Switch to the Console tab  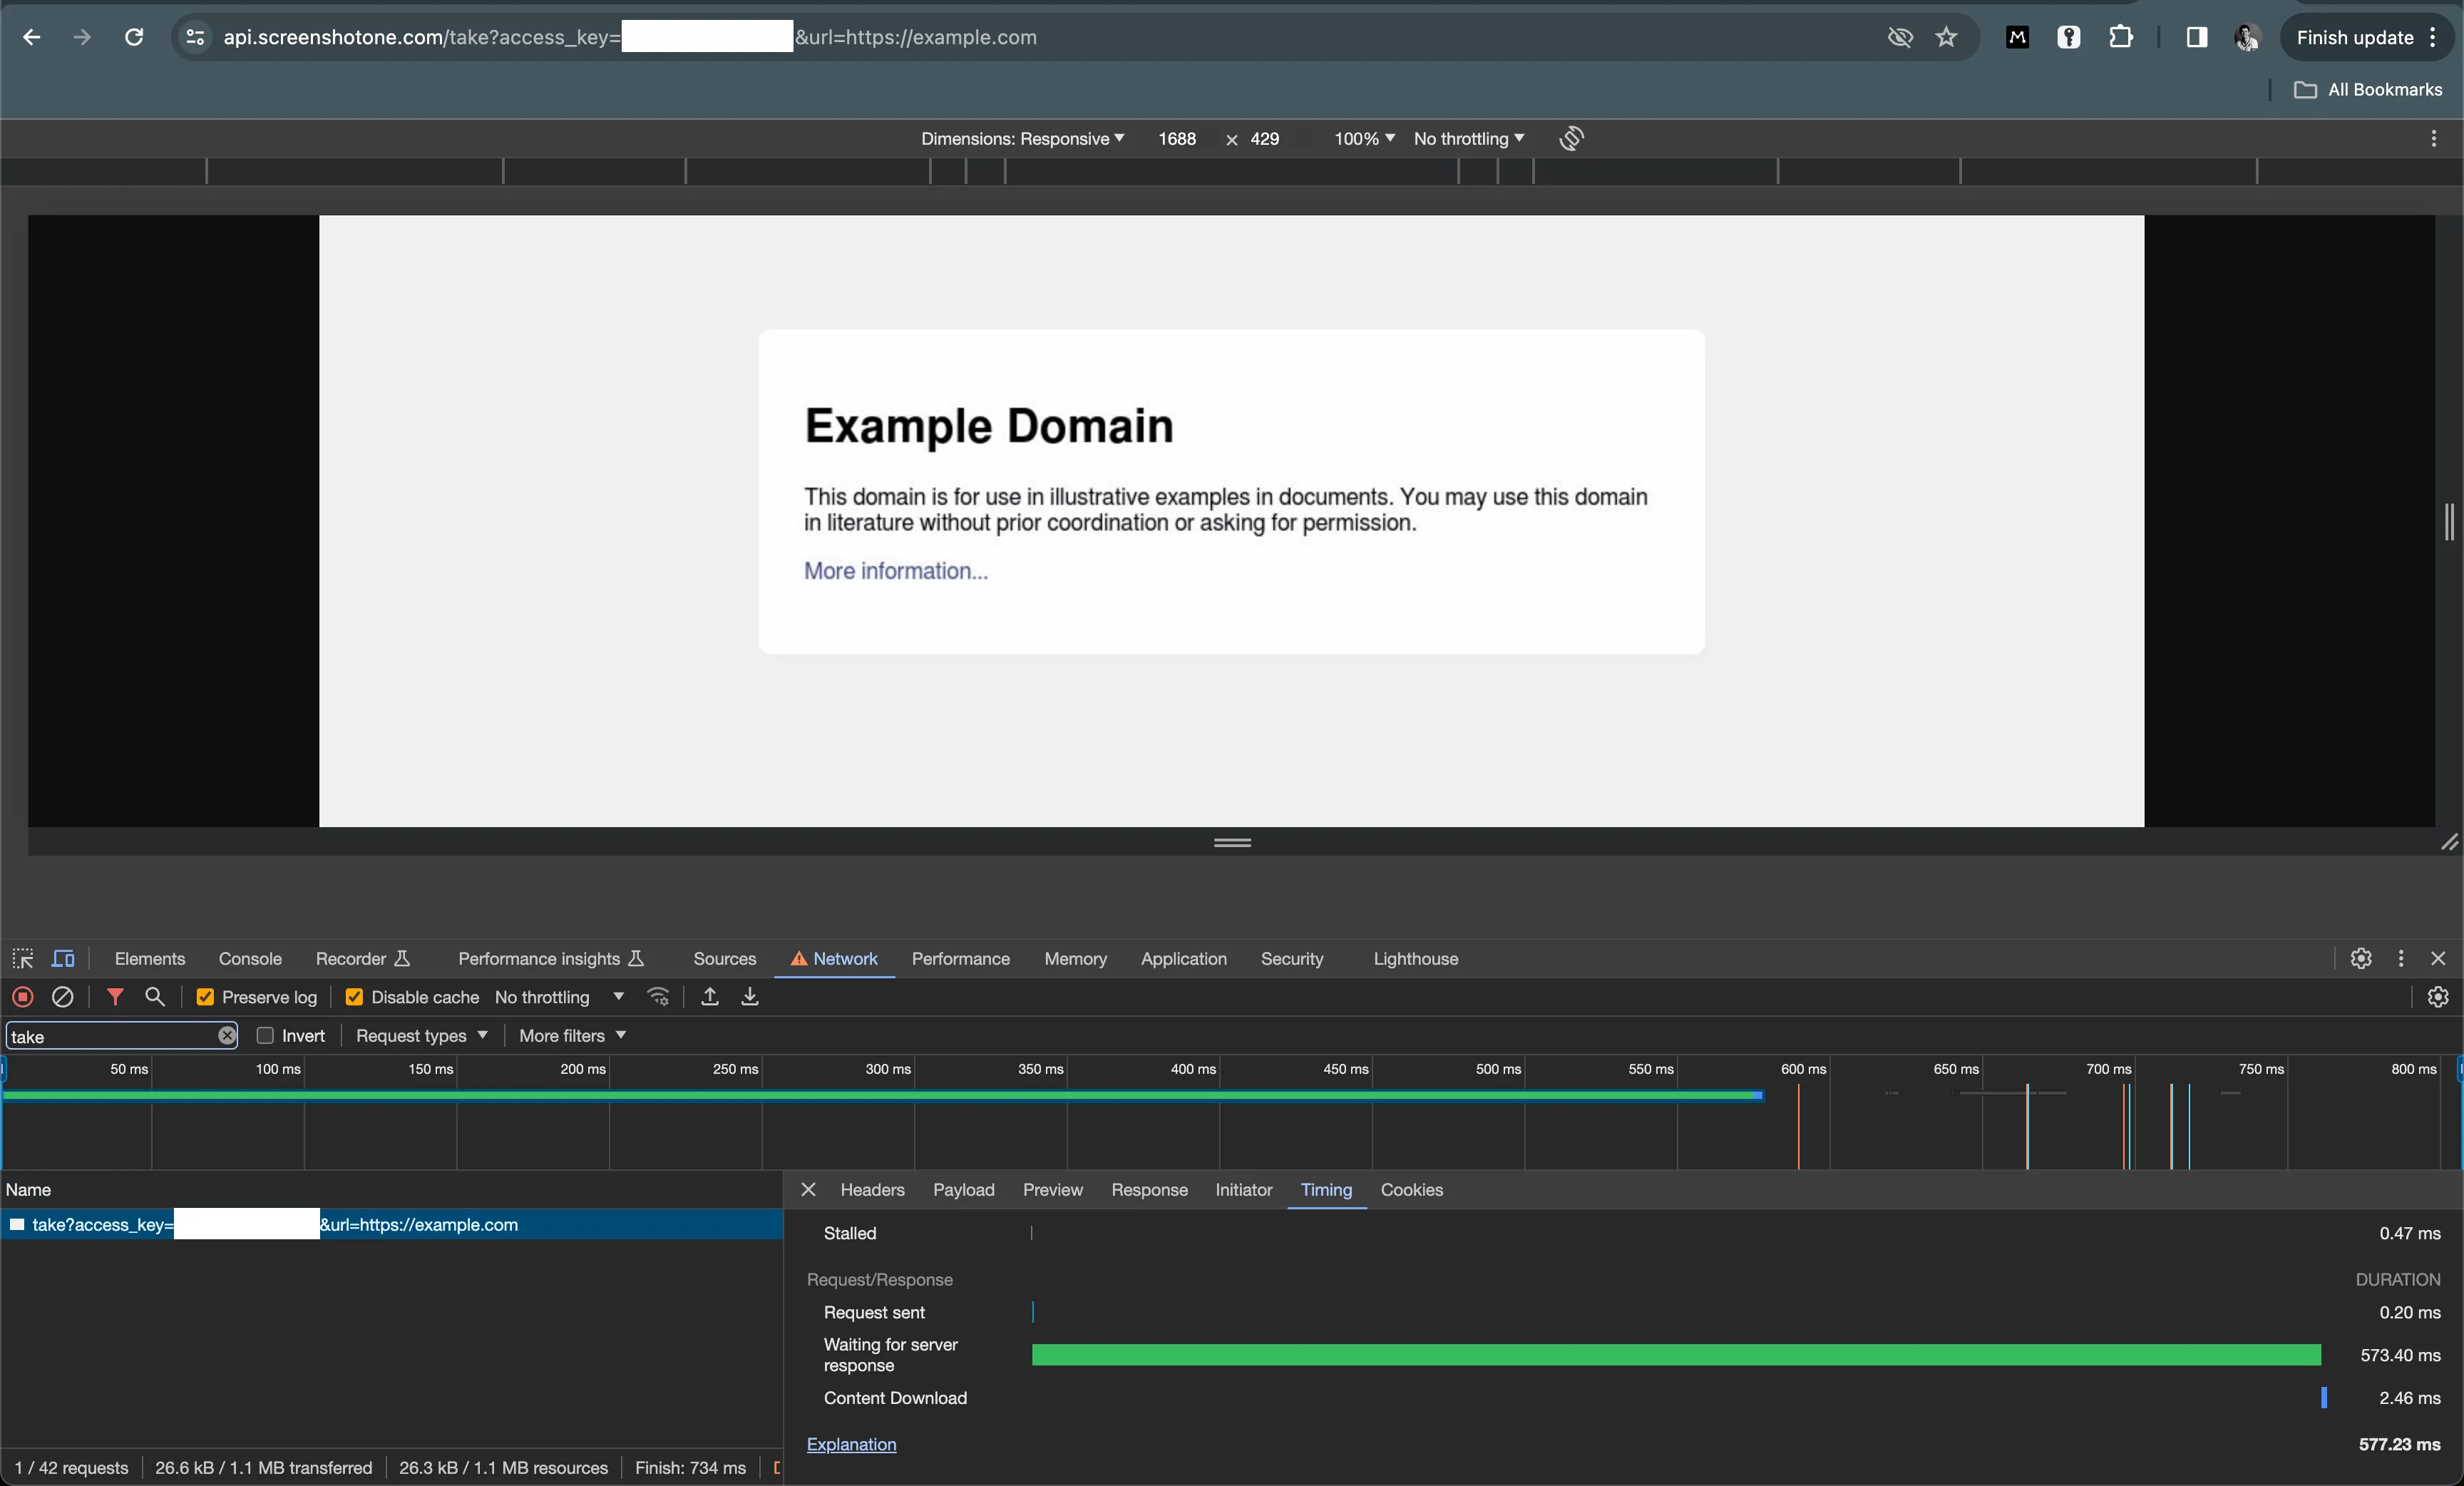(250, 959)
